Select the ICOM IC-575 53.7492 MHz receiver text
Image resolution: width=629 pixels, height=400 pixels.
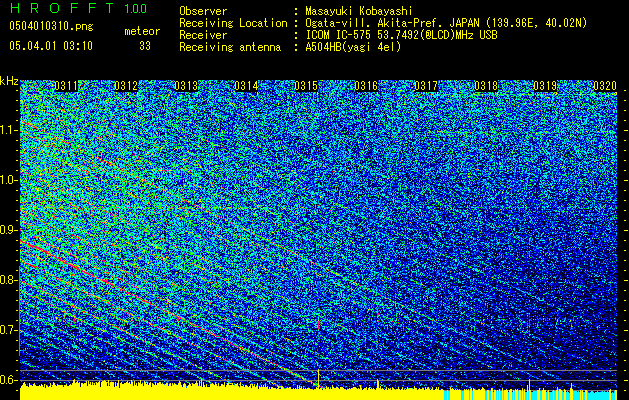pos(401,35)
